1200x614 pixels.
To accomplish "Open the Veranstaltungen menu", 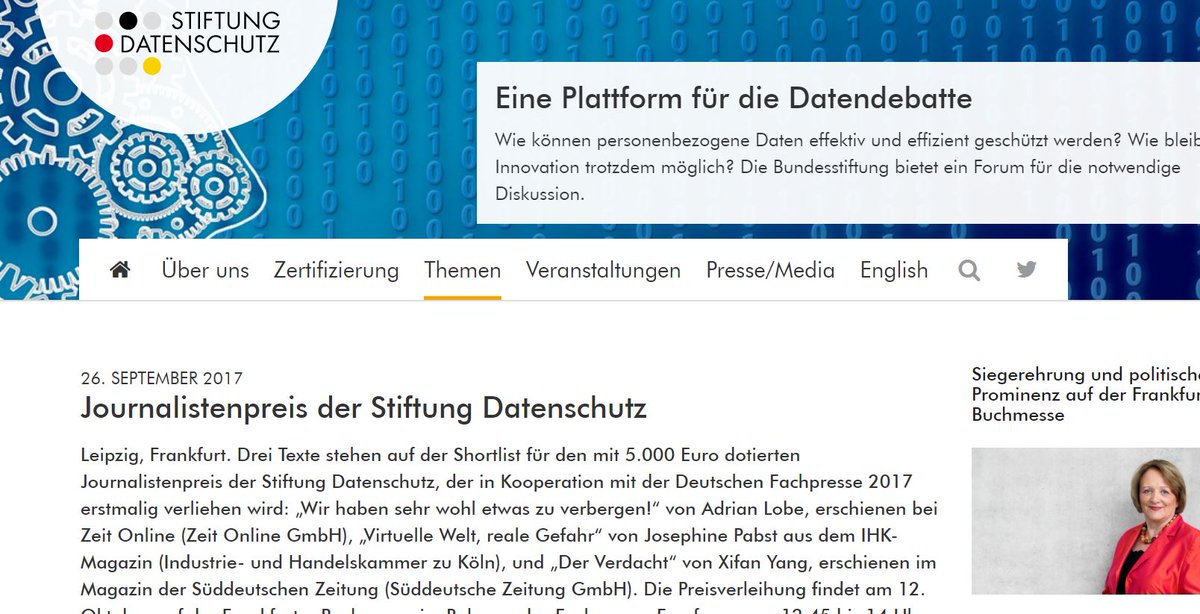I will (603, 270).
